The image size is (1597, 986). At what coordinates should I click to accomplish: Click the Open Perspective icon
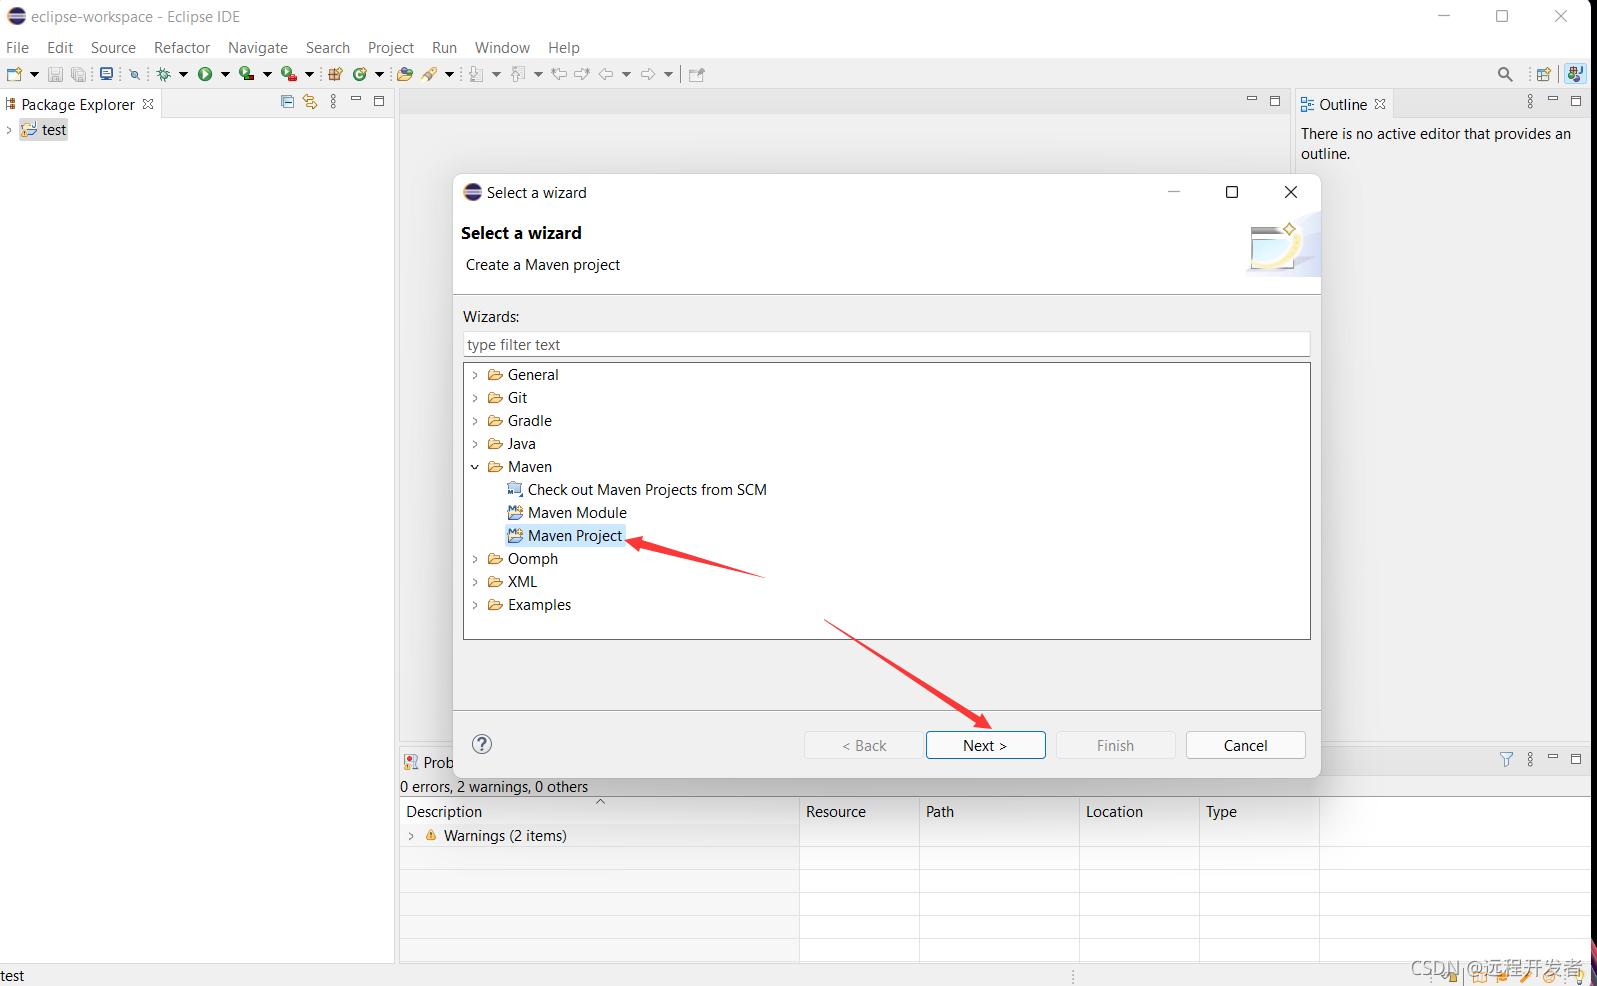(x=1544, y=74)
